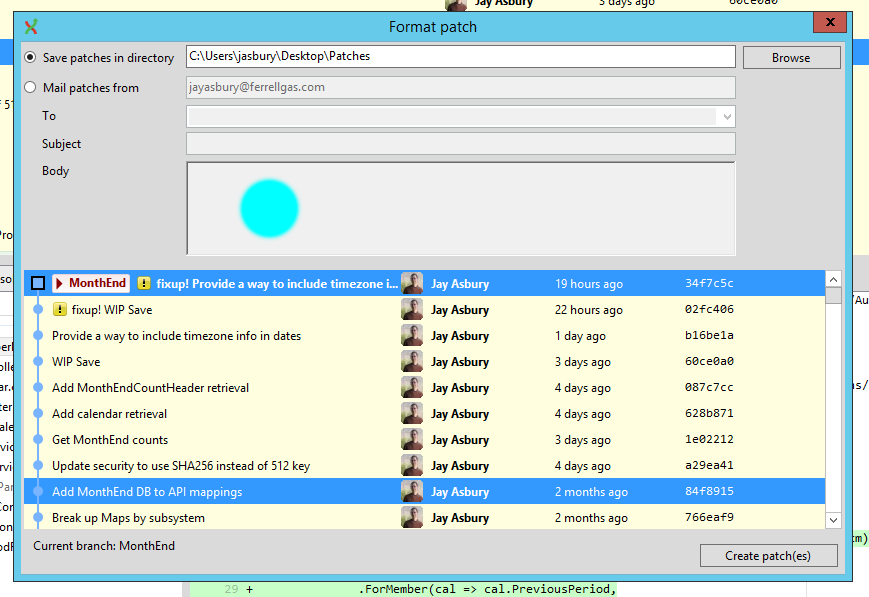Click the avatar beside 'Break up Maps by subsystem'
Image resolution: width=869 pixels, height=597 pixels.
point(412,517)
